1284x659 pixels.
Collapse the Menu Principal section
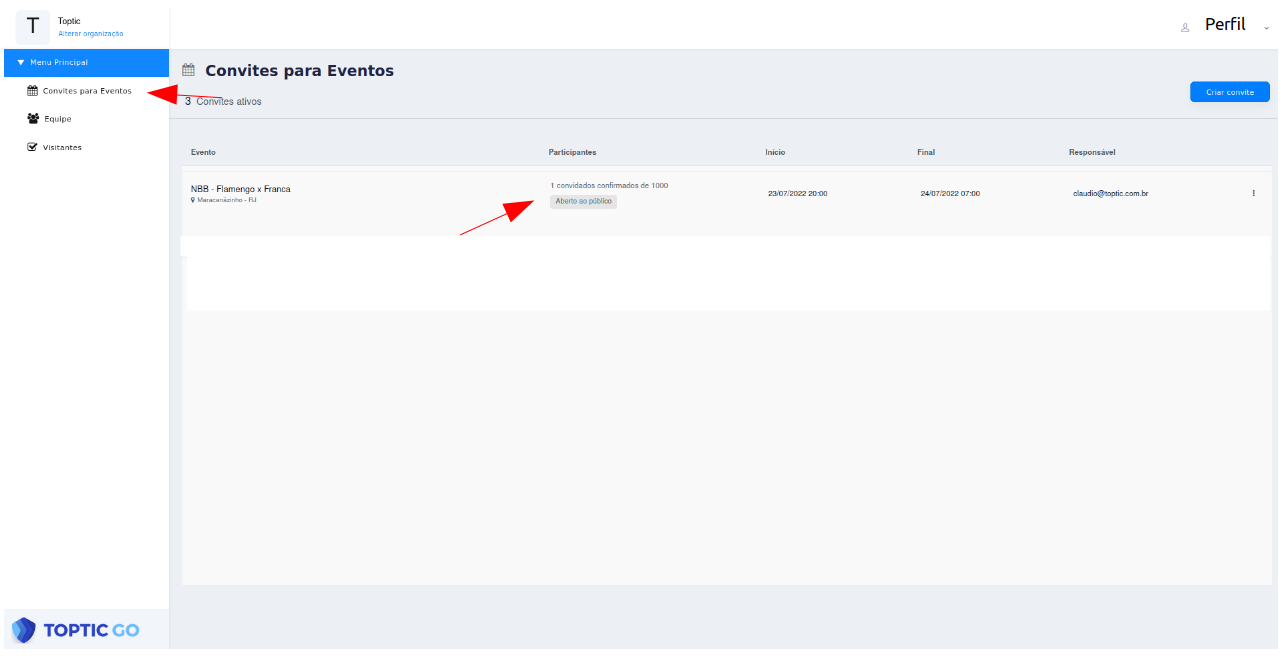pos(21,63)
